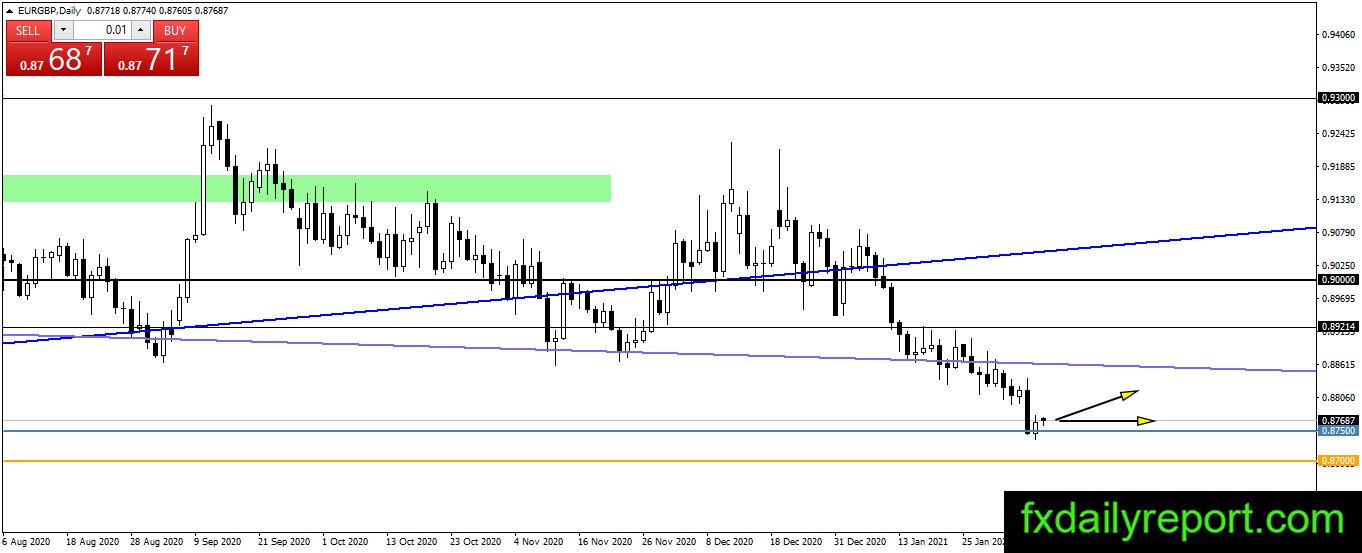
Task: Select the orange horizontal line at 0.87000
Action: tap(660, 461)
